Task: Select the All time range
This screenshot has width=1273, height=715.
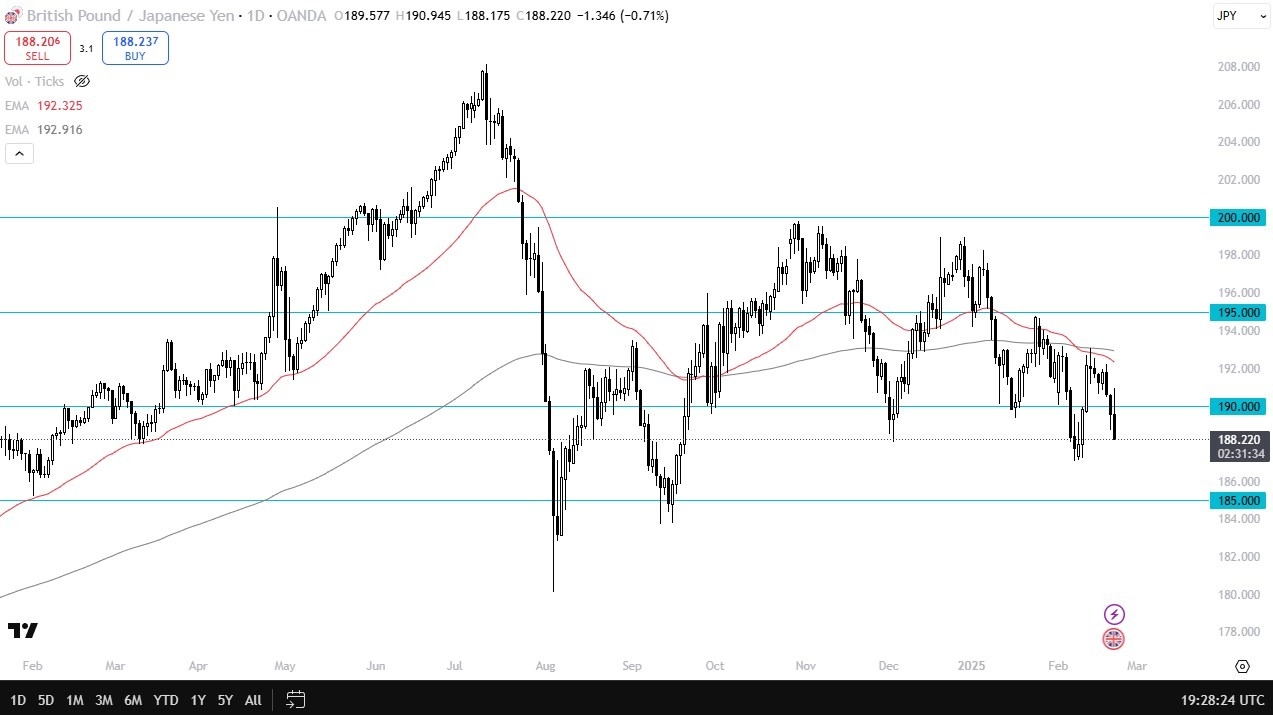Action: coord(253,699)
